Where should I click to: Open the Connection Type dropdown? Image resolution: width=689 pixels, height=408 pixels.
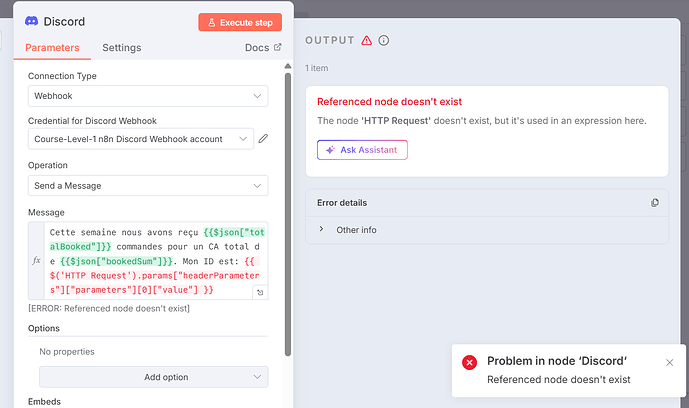[147, 96]
